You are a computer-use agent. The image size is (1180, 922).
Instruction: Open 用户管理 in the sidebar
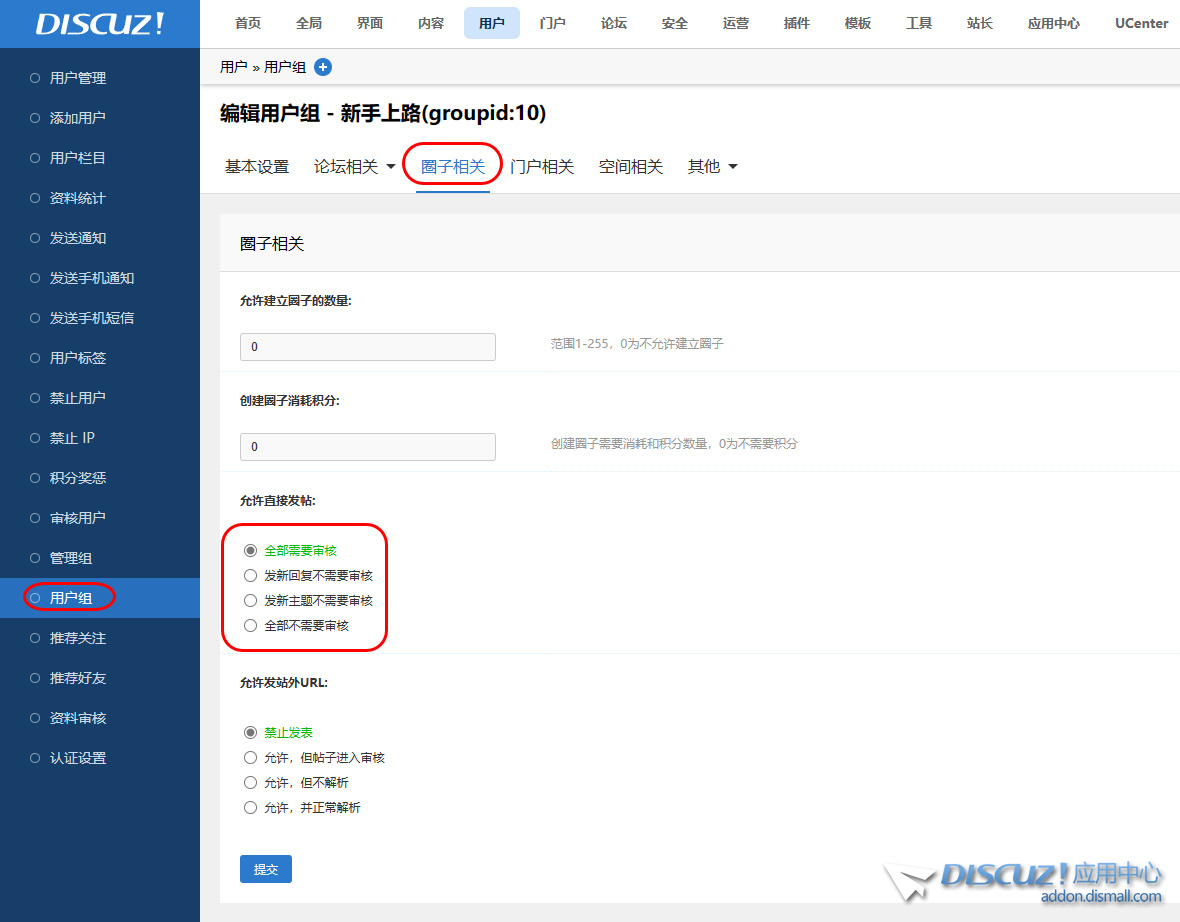(78, 78)
